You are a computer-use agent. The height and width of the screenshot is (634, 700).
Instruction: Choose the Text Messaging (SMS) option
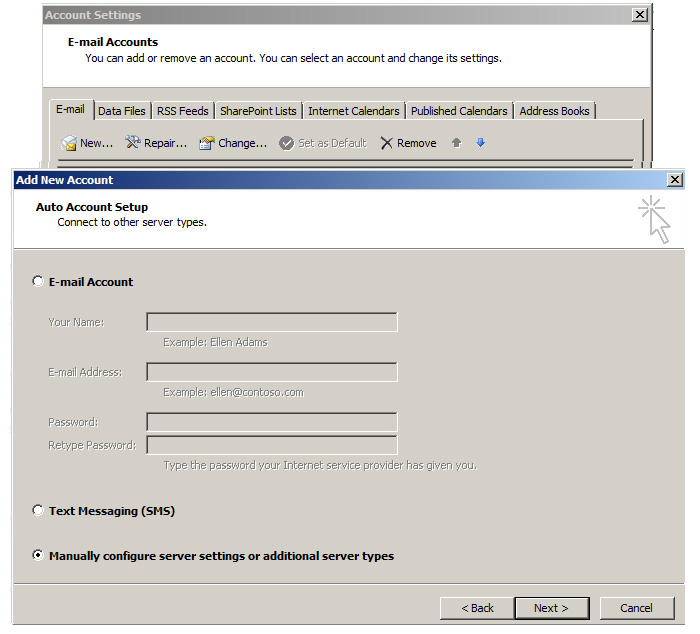coord(39,510)
